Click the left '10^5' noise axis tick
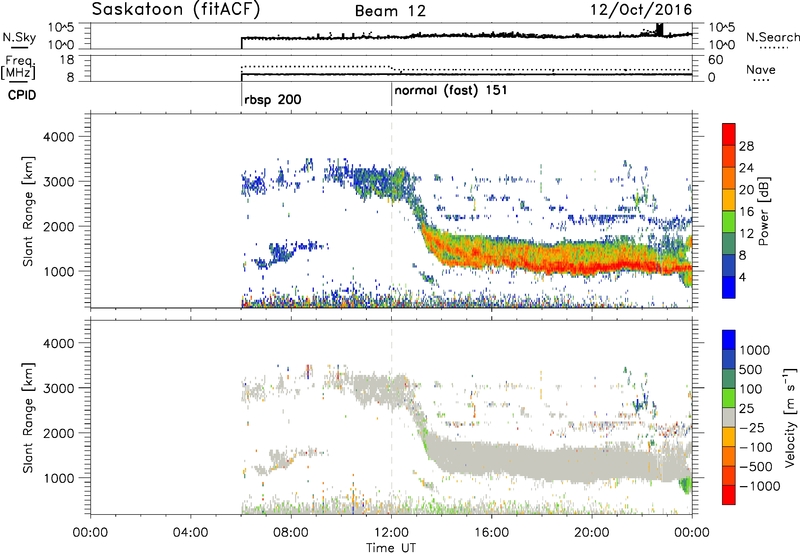Viewport: 800px width, 554px height. (x=61, y=27)
